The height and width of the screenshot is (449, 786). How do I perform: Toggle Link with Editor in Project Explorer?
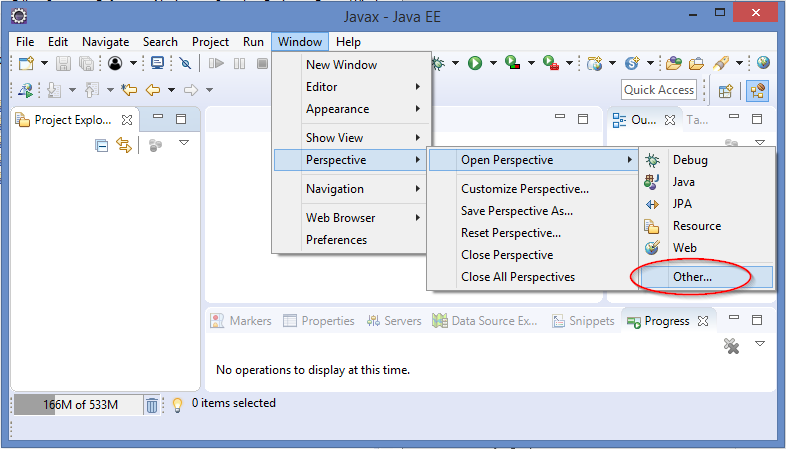click(124, 145)
